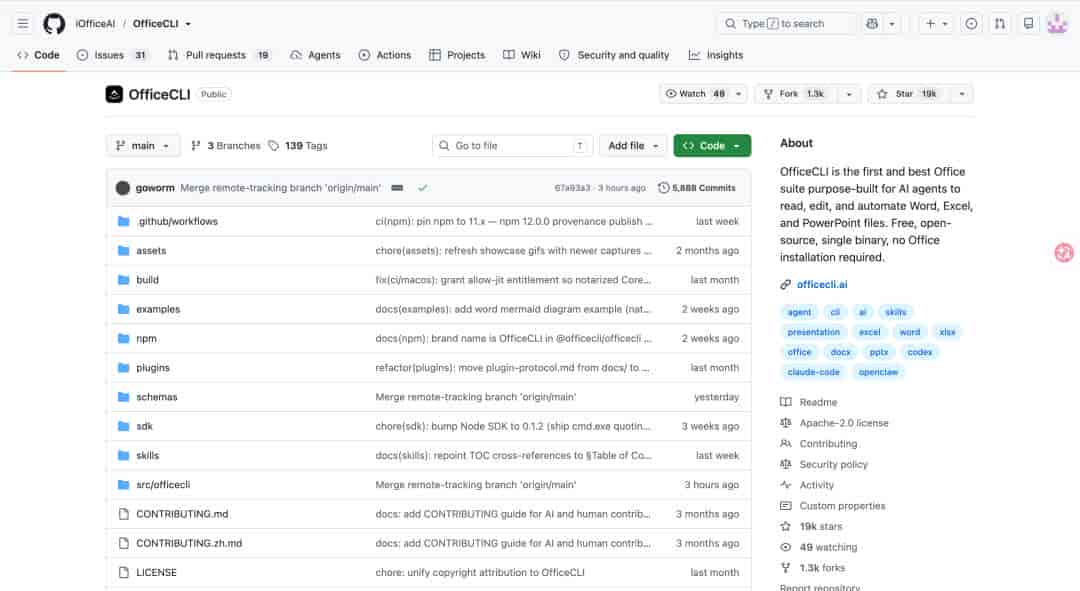Click the Go to file search field

(512, 146)
